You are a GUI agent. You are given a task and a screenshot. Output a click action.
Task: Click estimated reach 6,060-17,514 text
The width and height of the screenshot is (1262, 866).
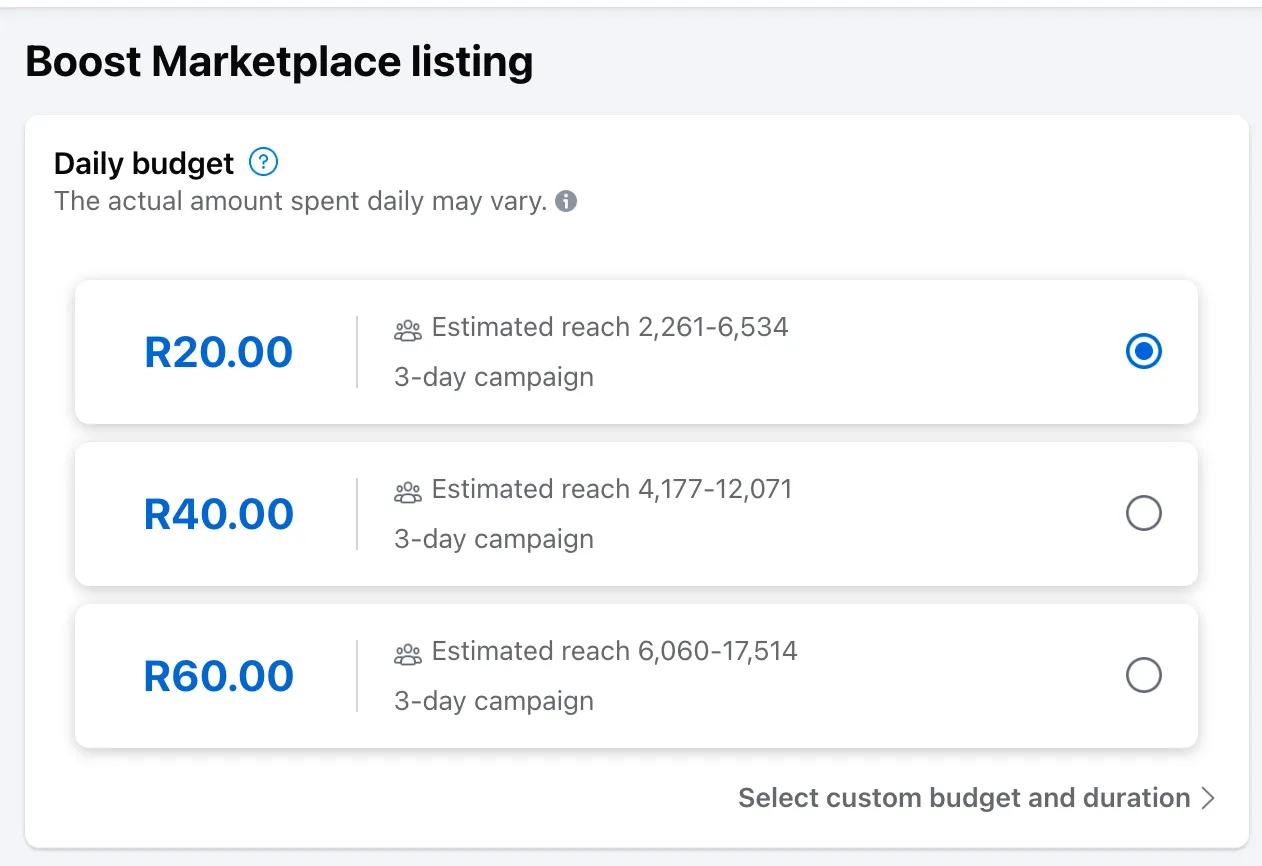coord(614,651)
